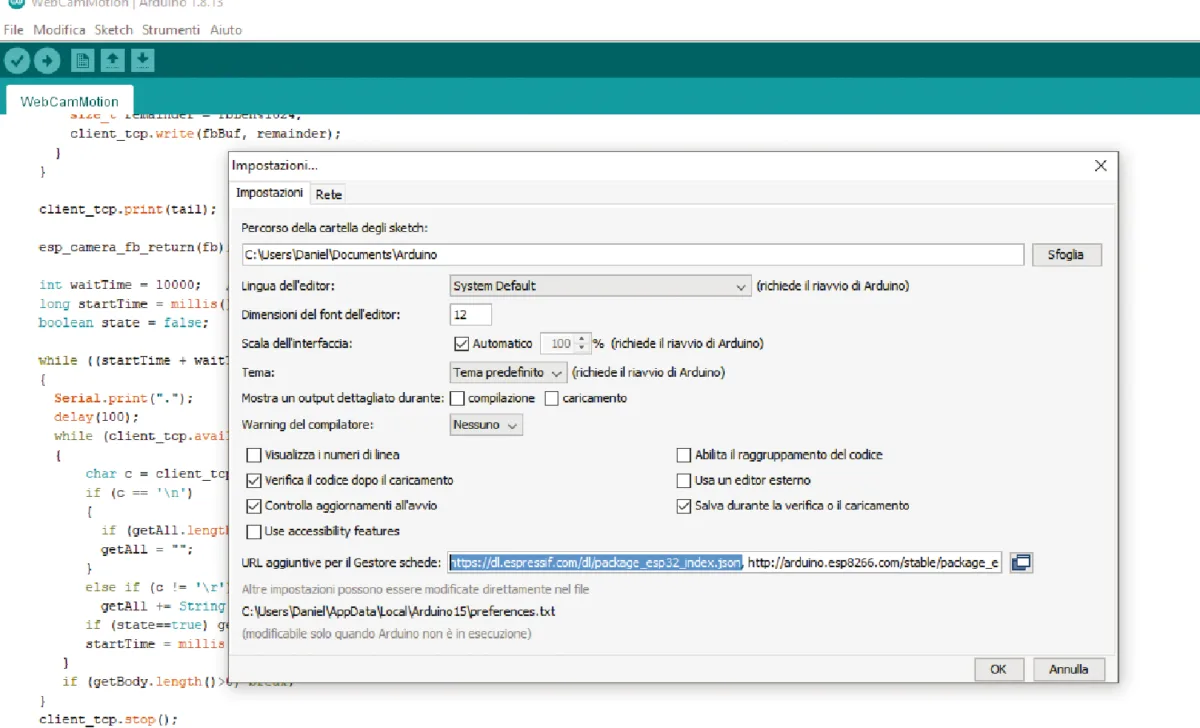Enable Visualizza i numeri di linea

pos(254,455)
